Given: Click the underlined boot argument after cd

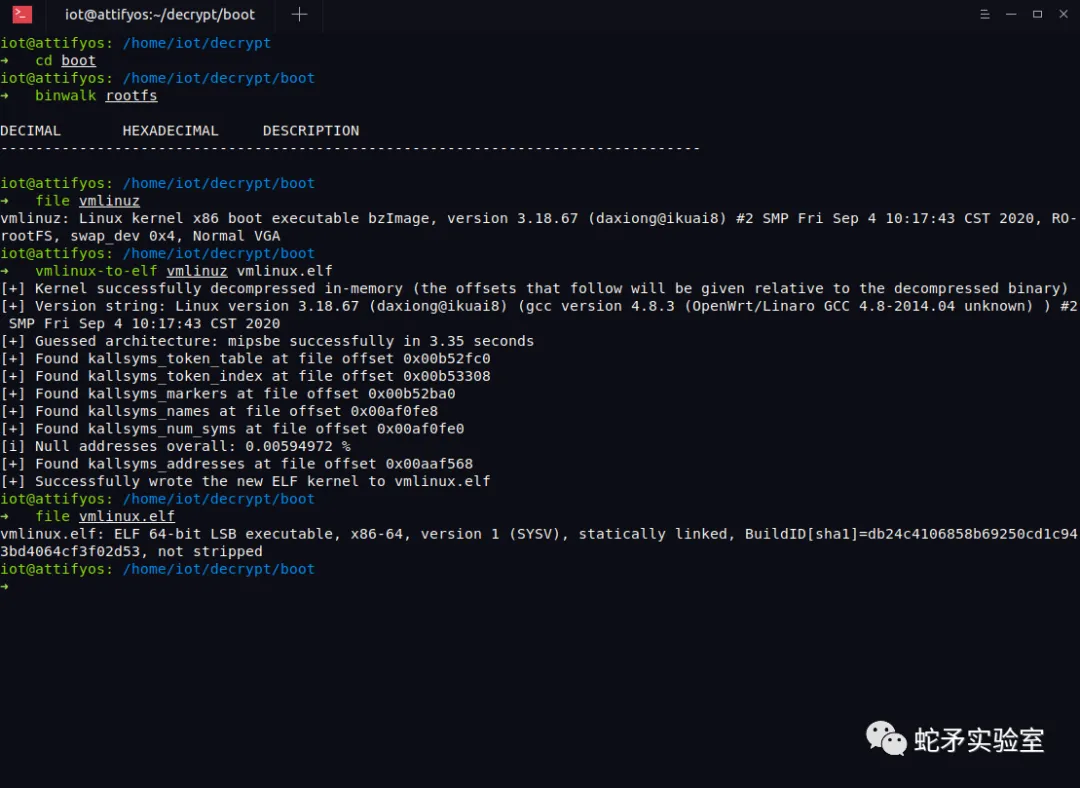Looking at the screenshot, I should coord(78,60).
